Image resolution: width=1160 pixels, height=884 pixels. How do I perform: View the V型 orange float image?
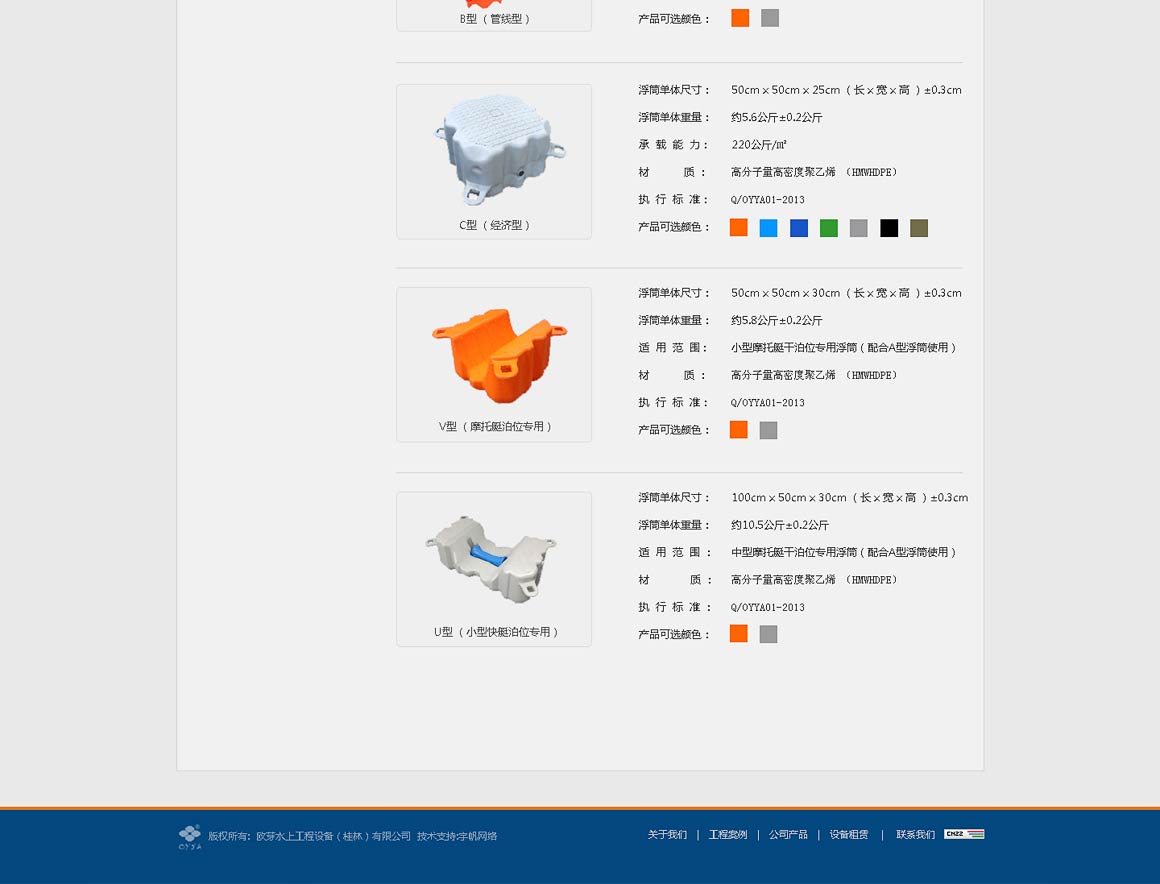click(x=499, y=356)
